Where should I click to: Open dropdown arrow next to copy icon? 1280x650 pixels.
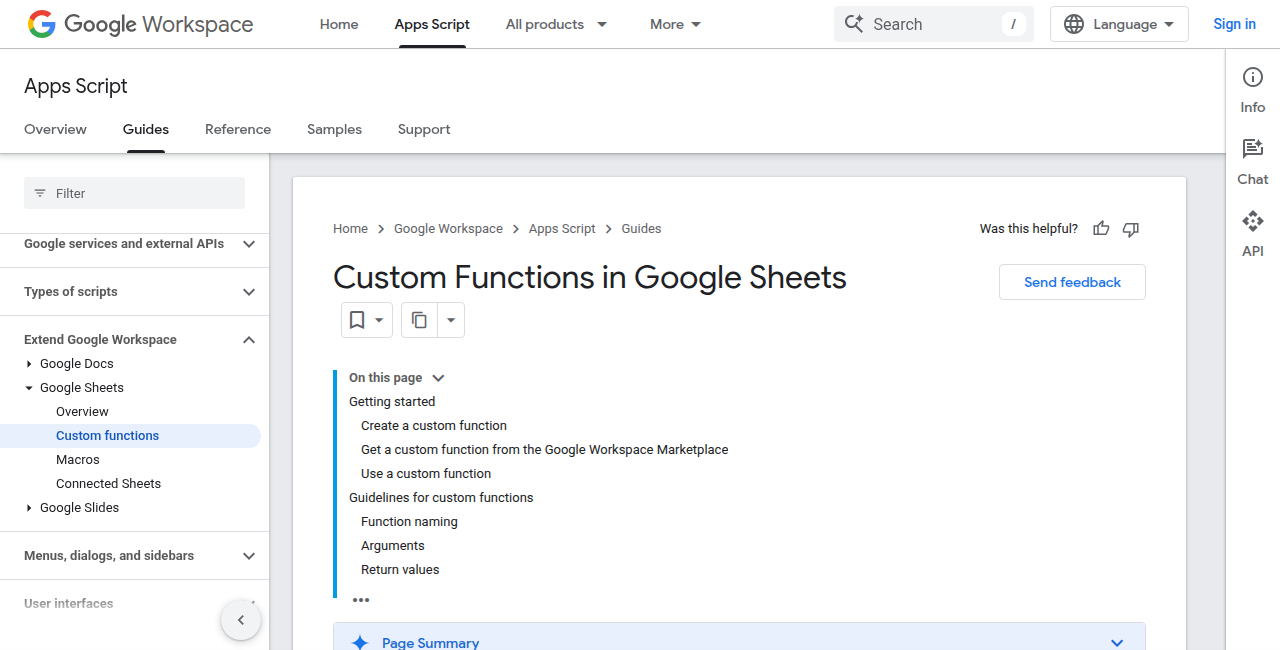click(x=451, y=320)
